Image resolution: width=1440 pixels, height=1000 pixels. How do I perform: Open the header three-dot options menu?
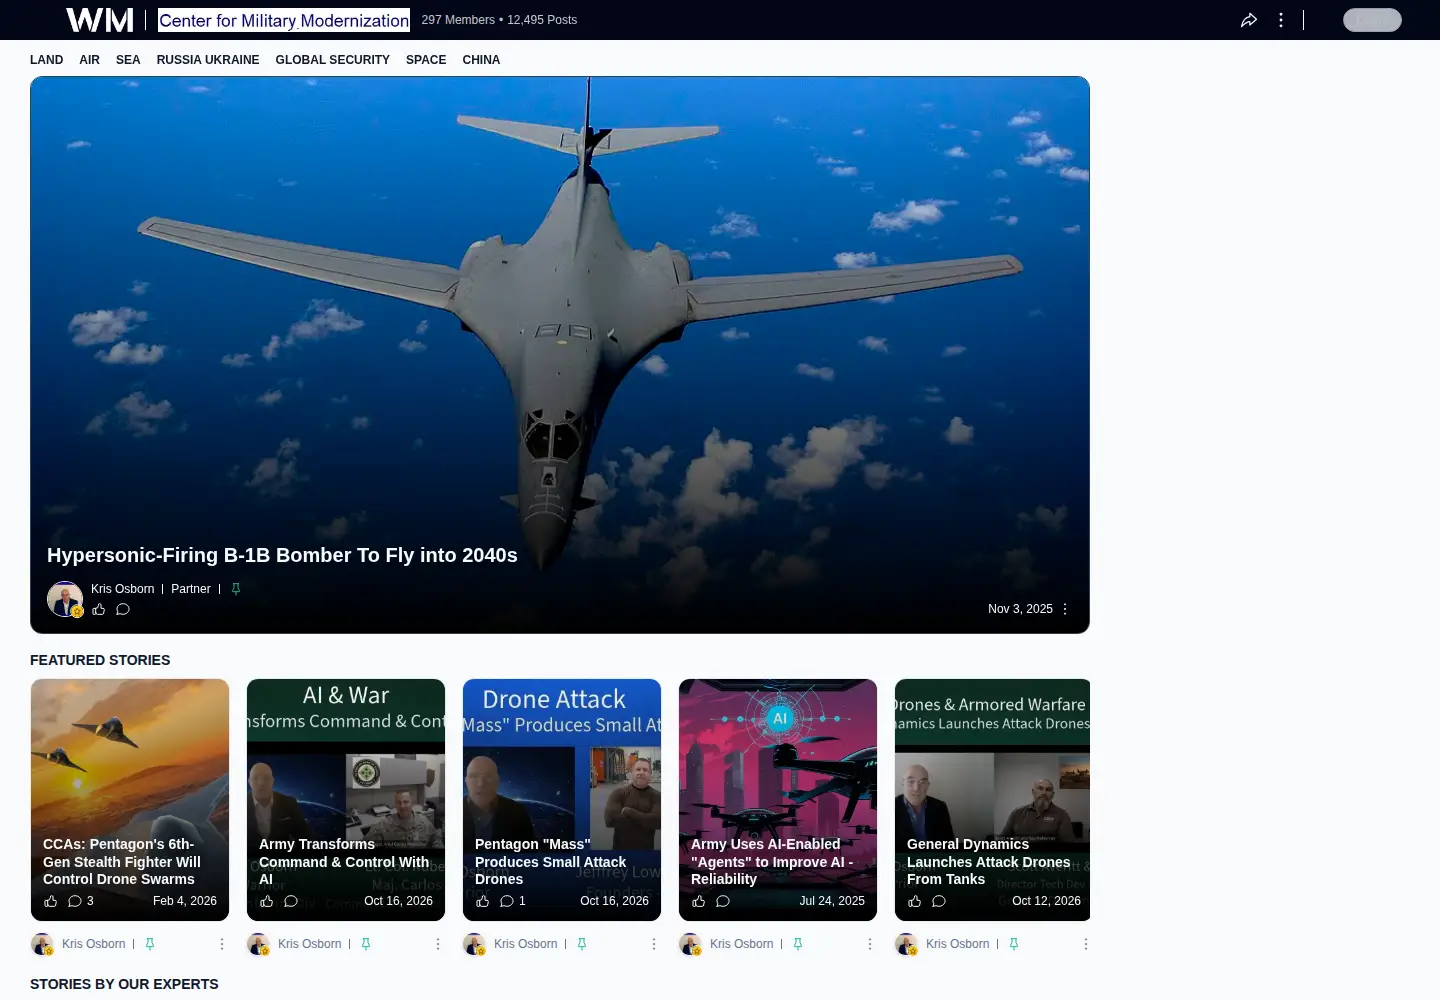coord(1281,20)
